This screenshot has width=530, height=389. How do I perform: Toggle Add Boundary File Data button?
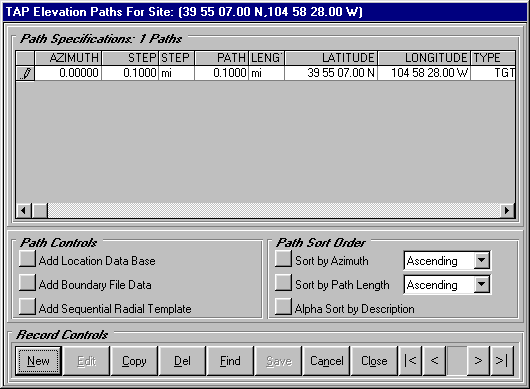[x=27, y=283]
